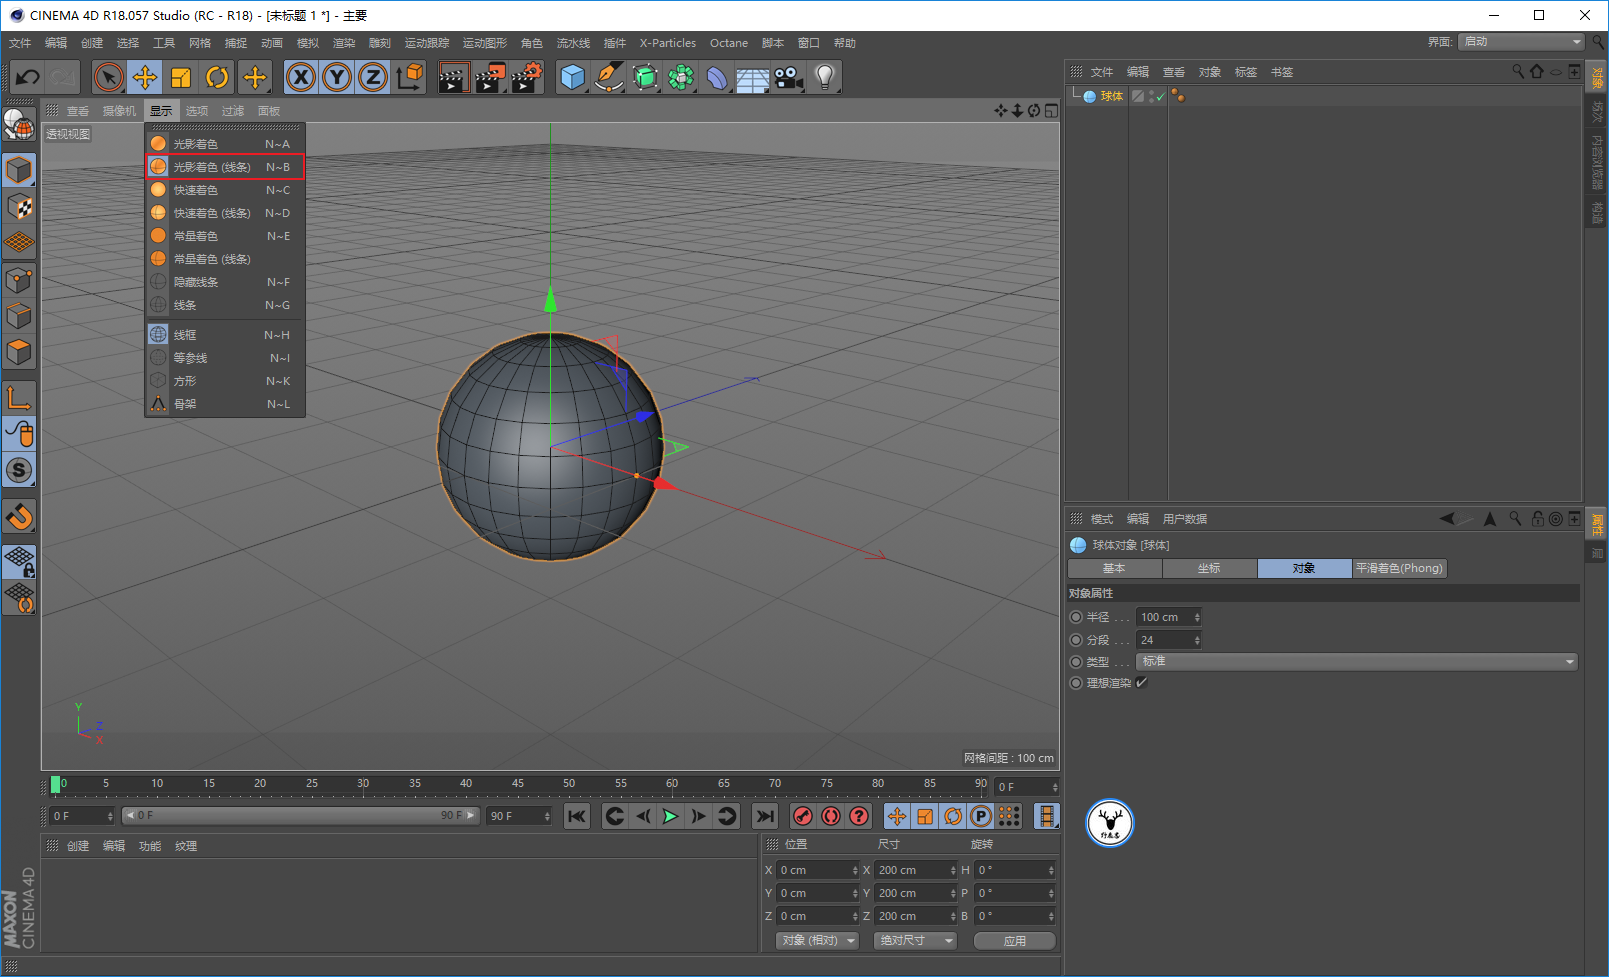
Task: Enable texture mode checkered cube icon
Action: [x=19, y=207]
